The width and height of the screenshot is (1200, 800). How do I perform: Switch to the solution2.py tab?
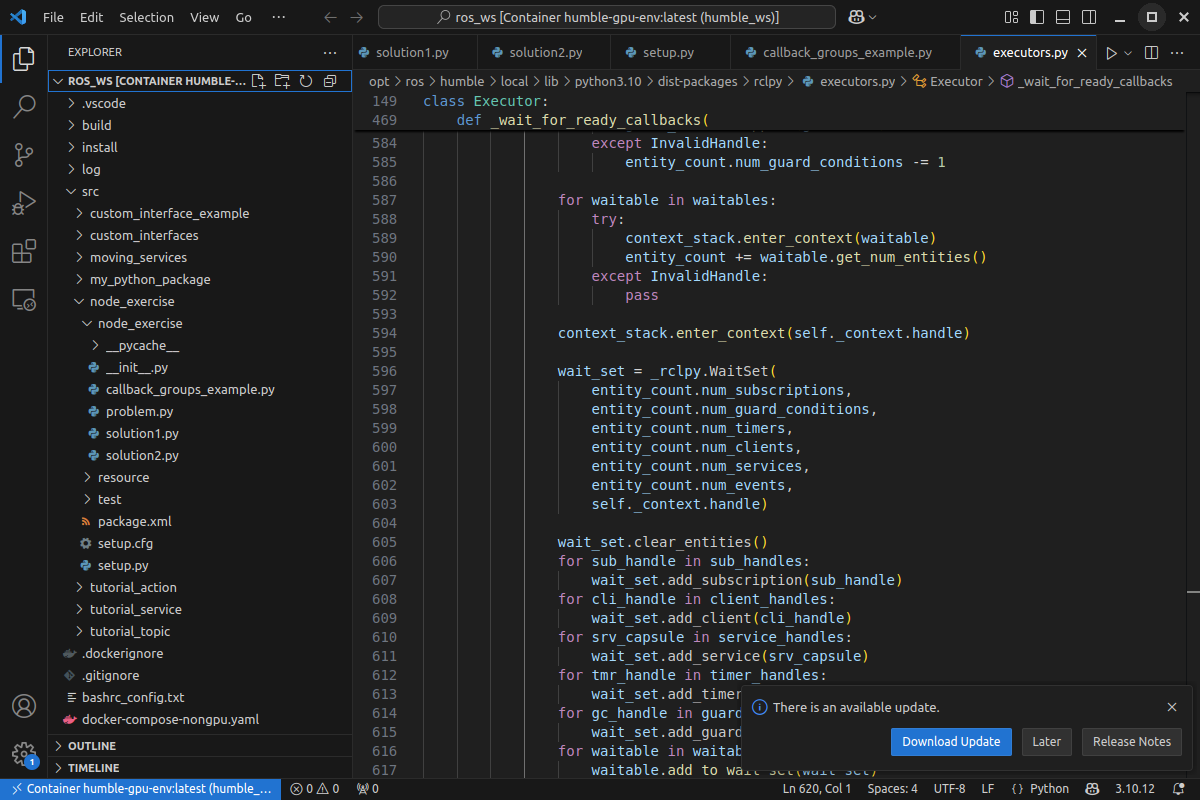pos(545,53)
